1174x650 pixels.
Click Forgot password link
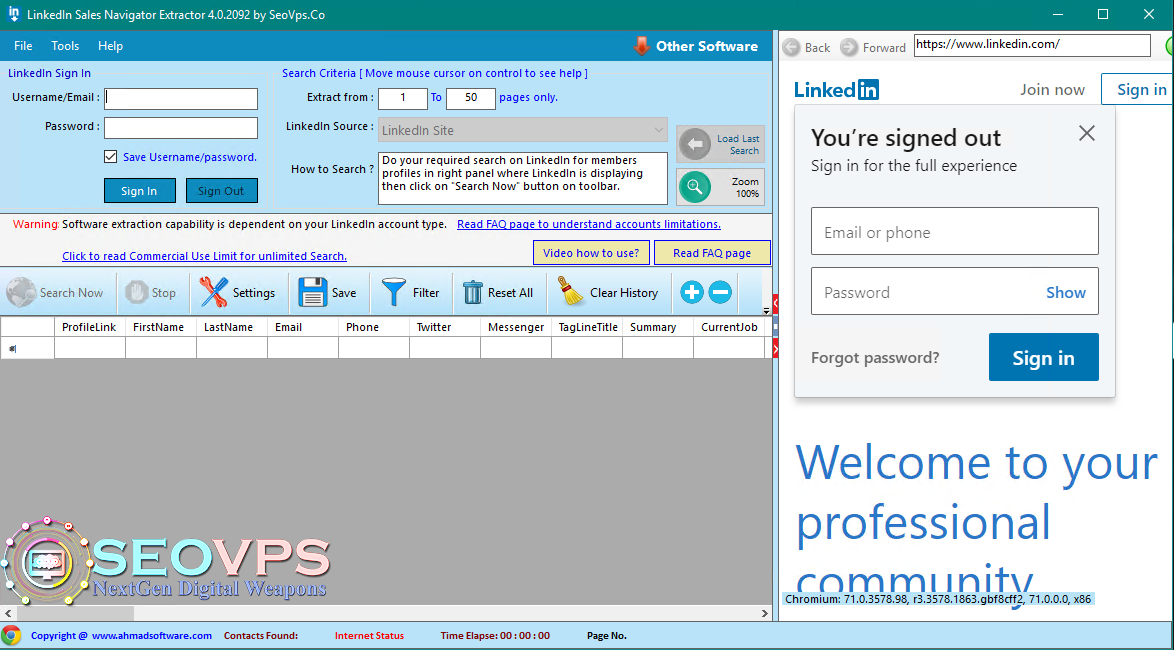[x=875, y=357]
